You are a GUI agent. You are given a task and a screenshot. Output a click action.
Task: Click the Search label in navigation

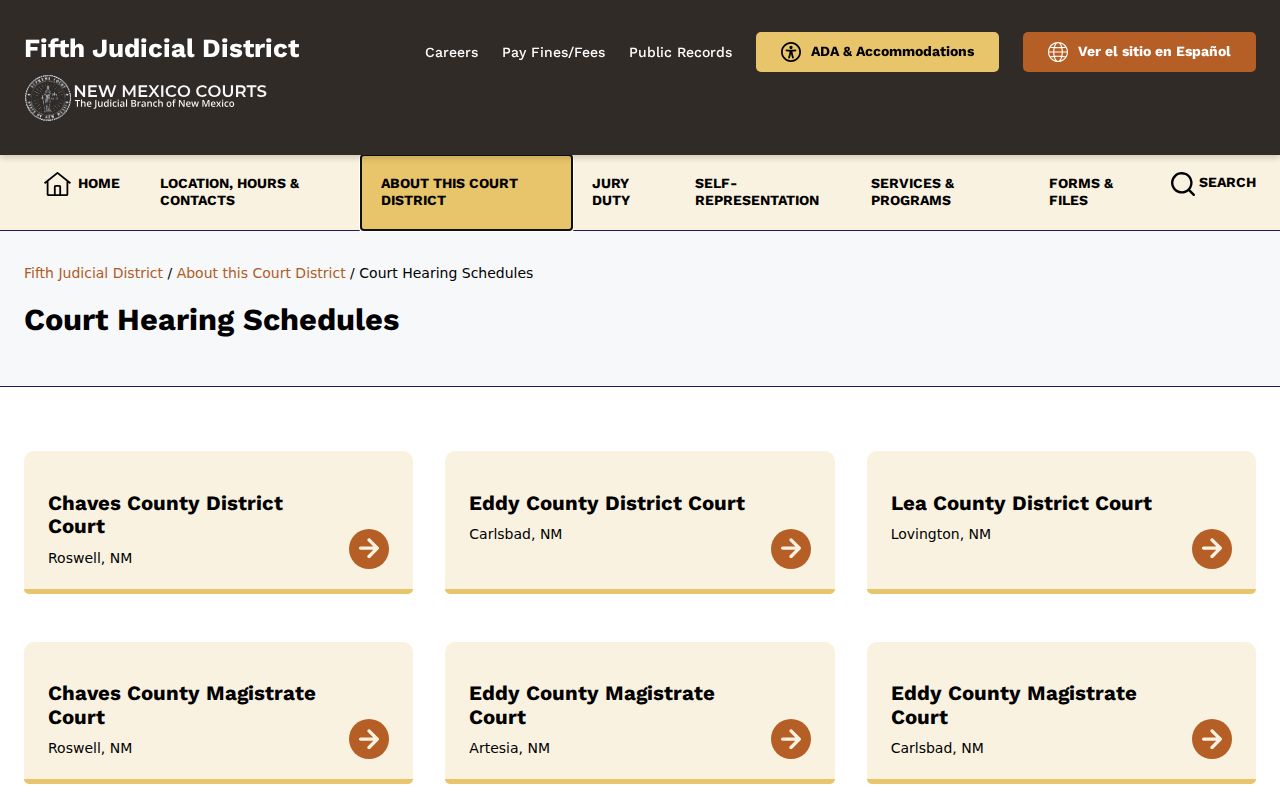(1227, 183)
